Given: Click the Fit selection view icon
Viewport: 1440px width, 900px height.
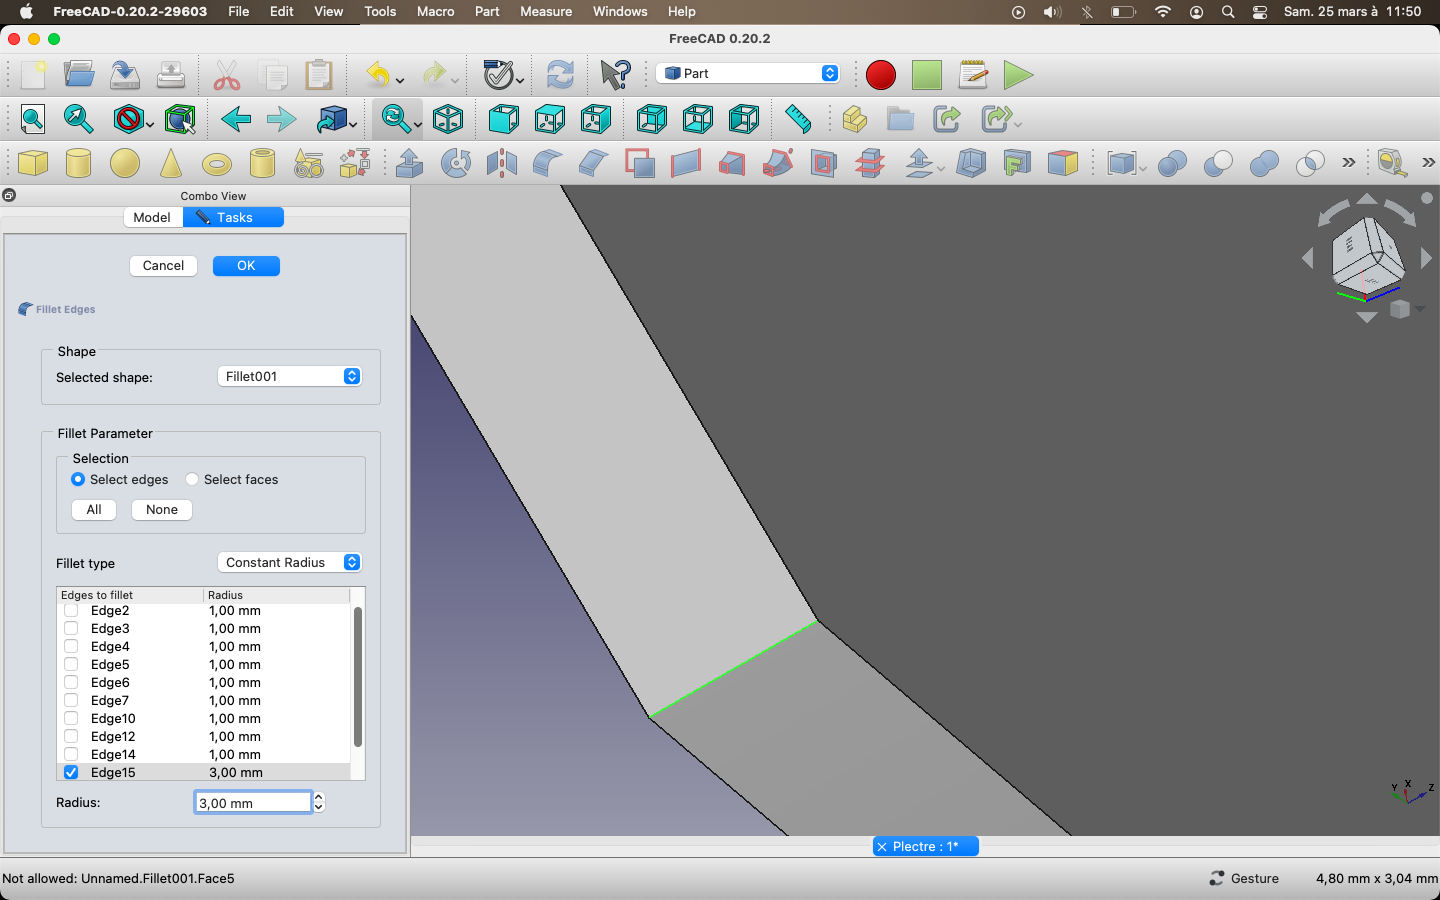Looking at the screenshot, I should point(79,119).
